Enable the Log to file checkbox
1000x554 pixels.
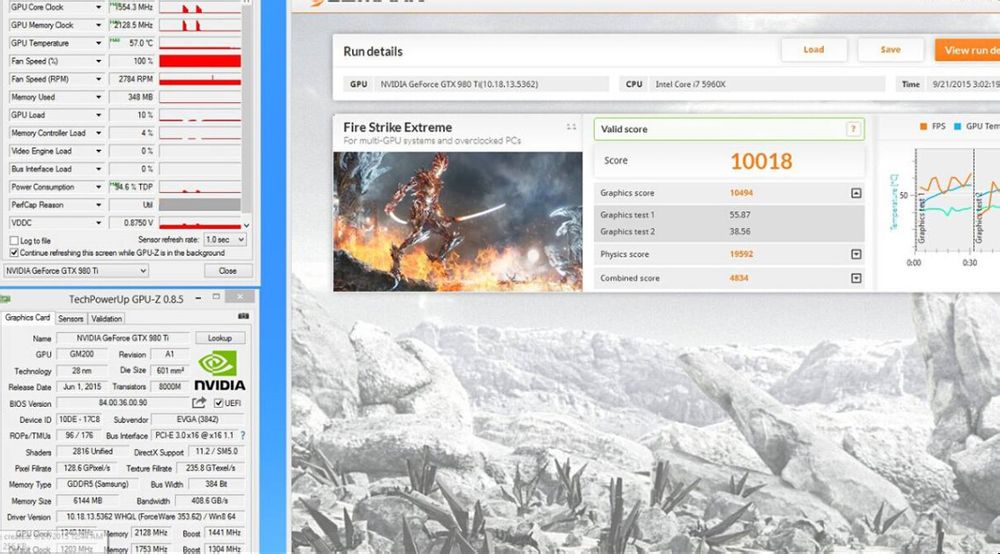click(14, 241)
